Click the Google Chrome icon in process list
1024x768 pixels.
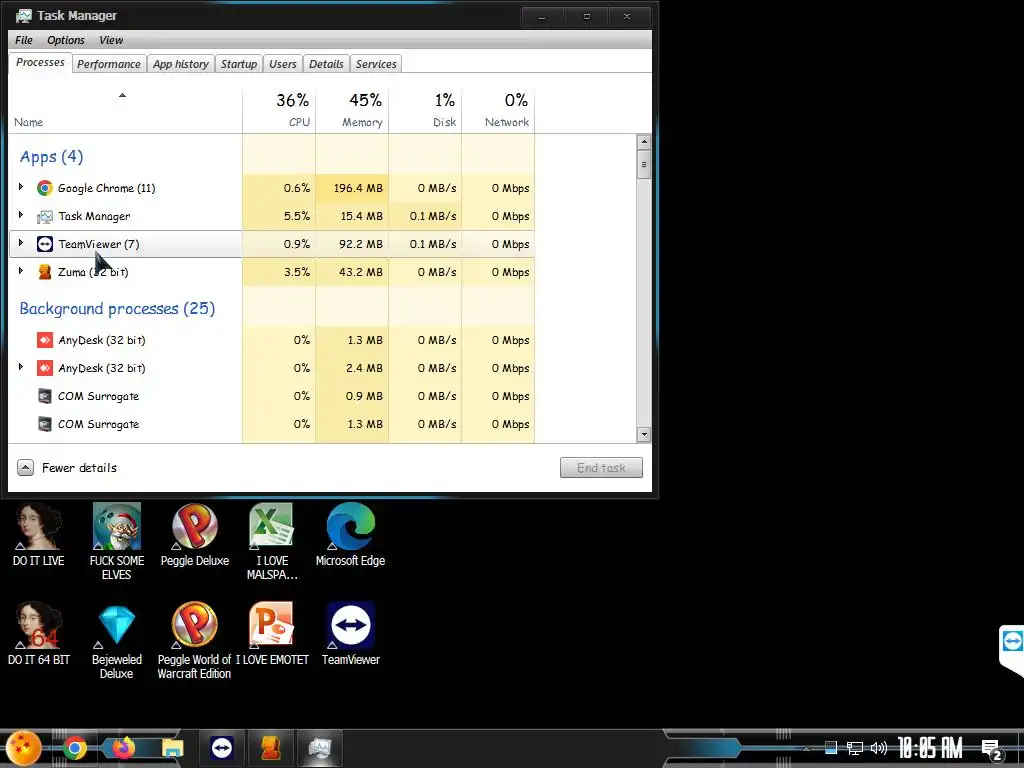(x=44, y=188)
